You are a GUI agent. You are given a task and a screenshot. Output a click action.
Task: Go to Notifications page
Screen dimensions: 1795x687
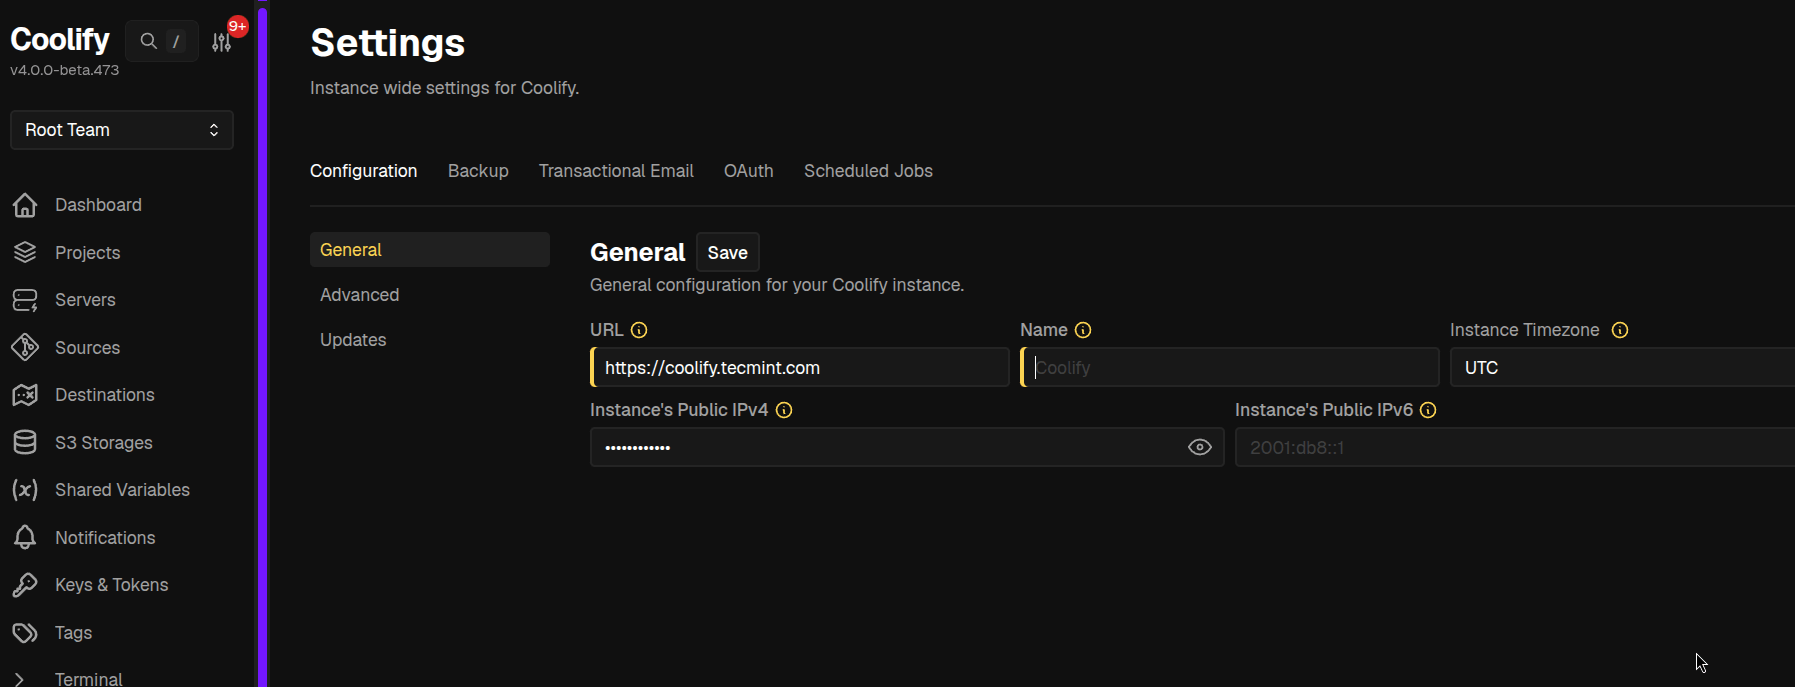(x=105, y=538)
